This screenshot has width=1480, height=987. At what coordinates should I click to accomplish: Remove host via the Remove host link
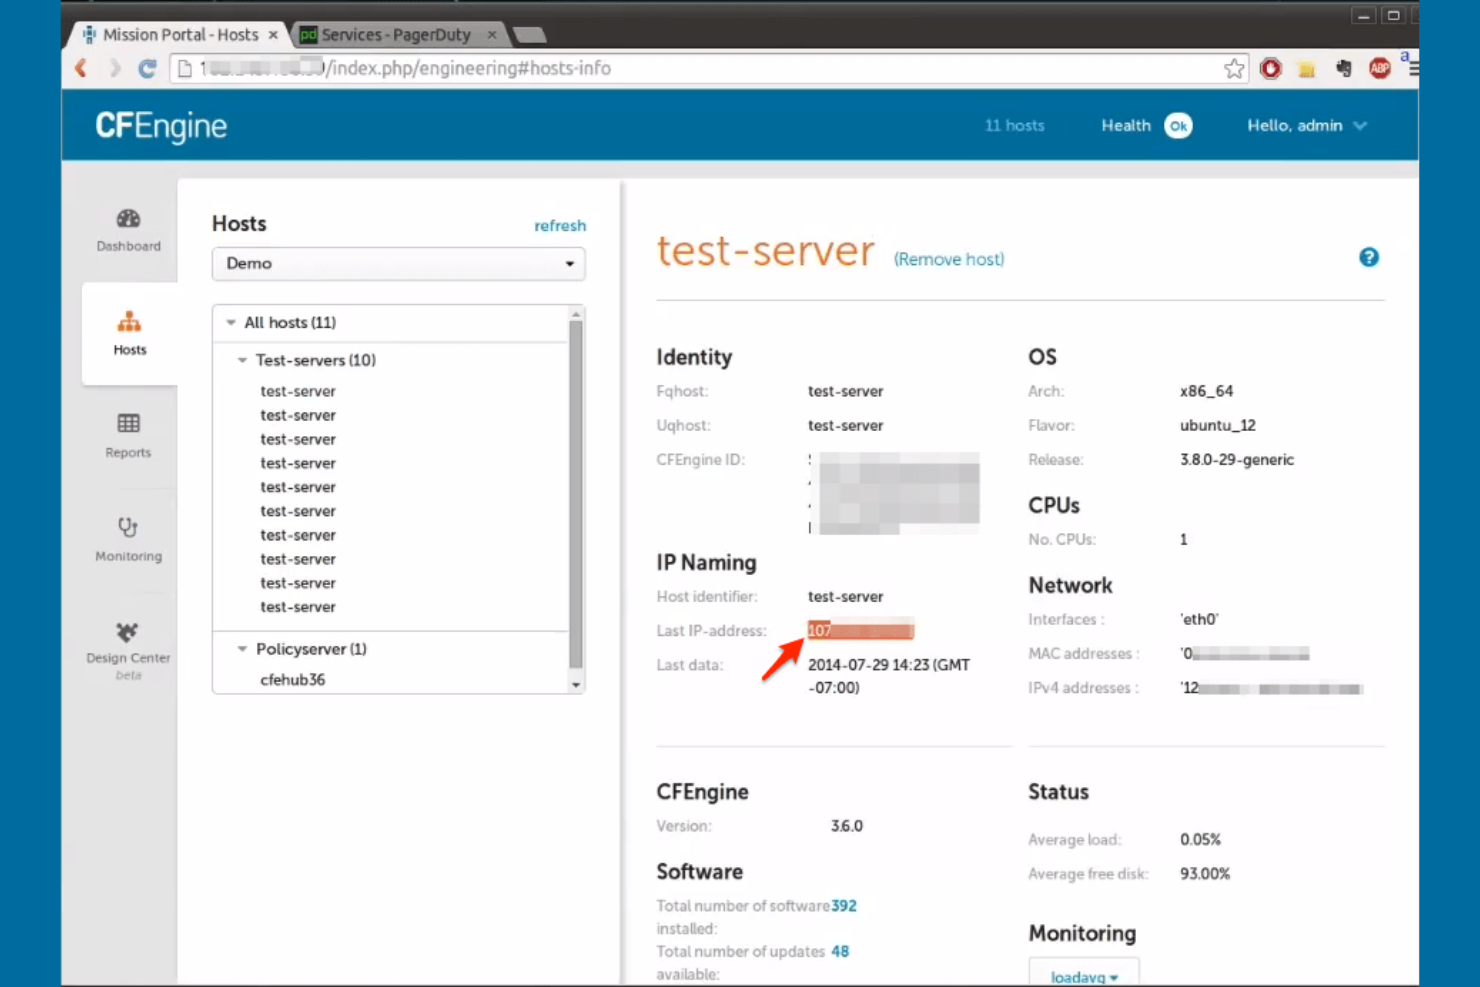coord(948,259)
